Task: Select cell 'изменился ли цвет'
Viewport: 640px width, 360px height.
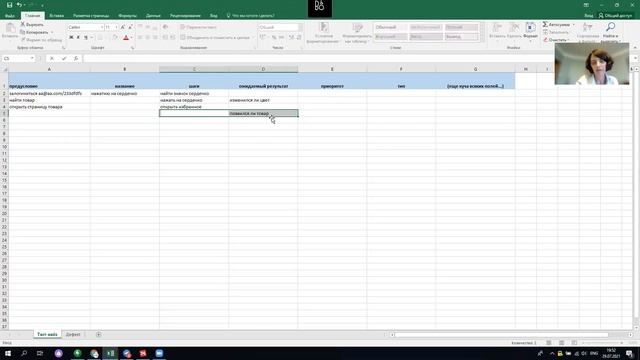Action: (x=263, y=100)
